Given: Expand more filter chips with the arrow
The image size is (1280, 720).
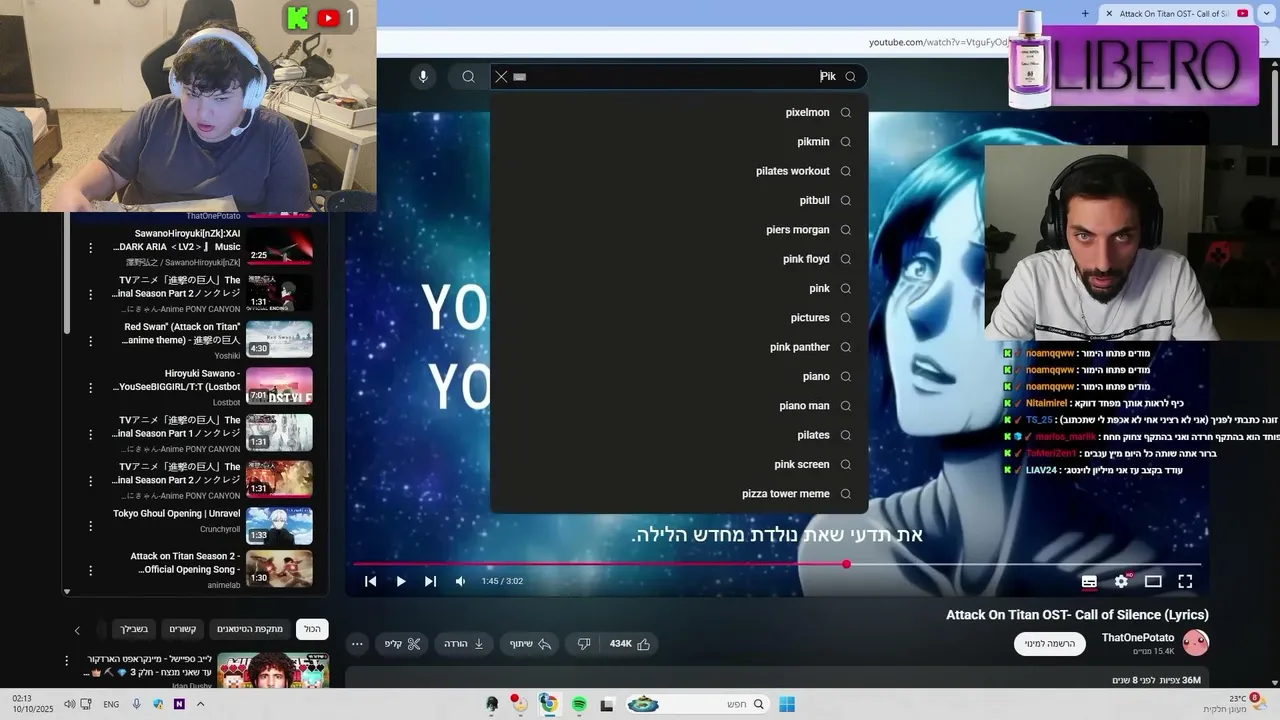Looking at the screenshot, I should [77, 630].
